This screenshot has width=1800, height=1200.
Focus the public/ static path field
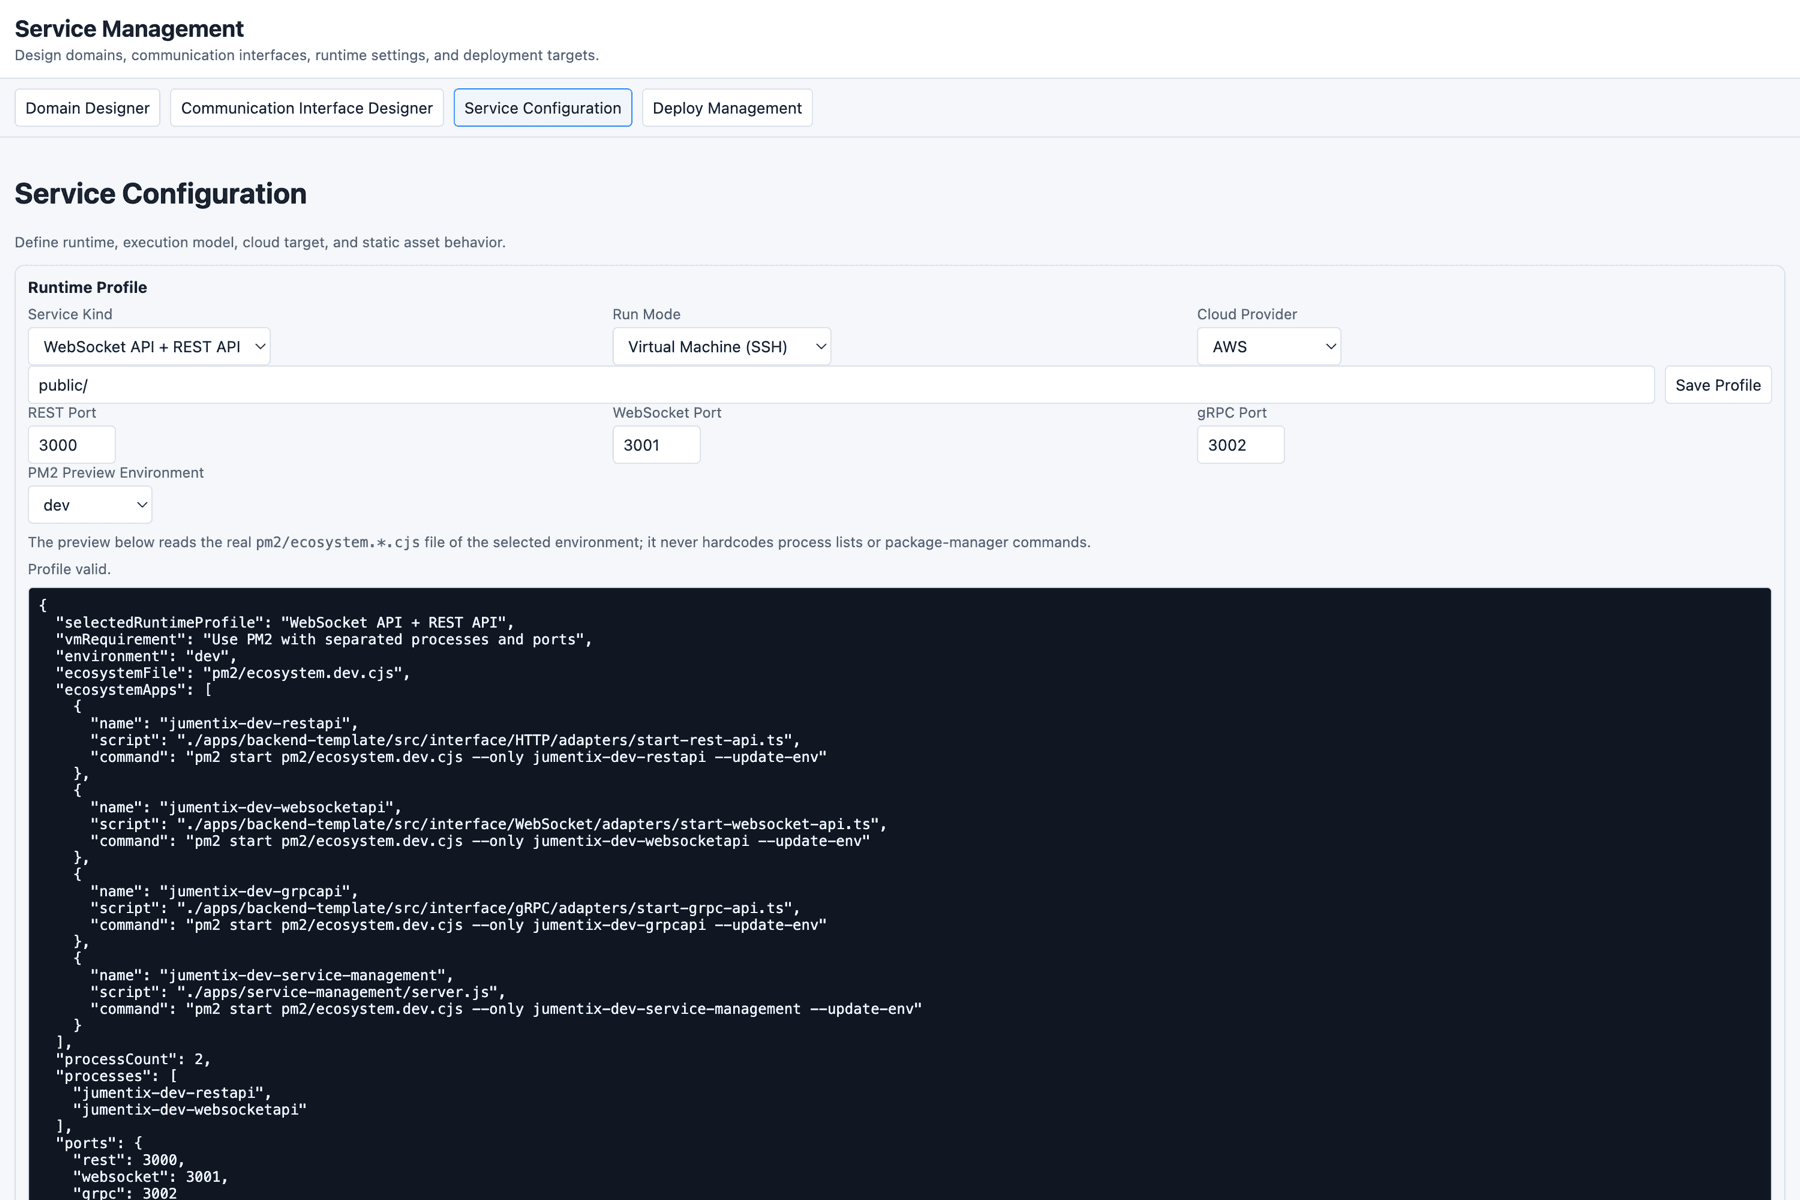[841, 385]
